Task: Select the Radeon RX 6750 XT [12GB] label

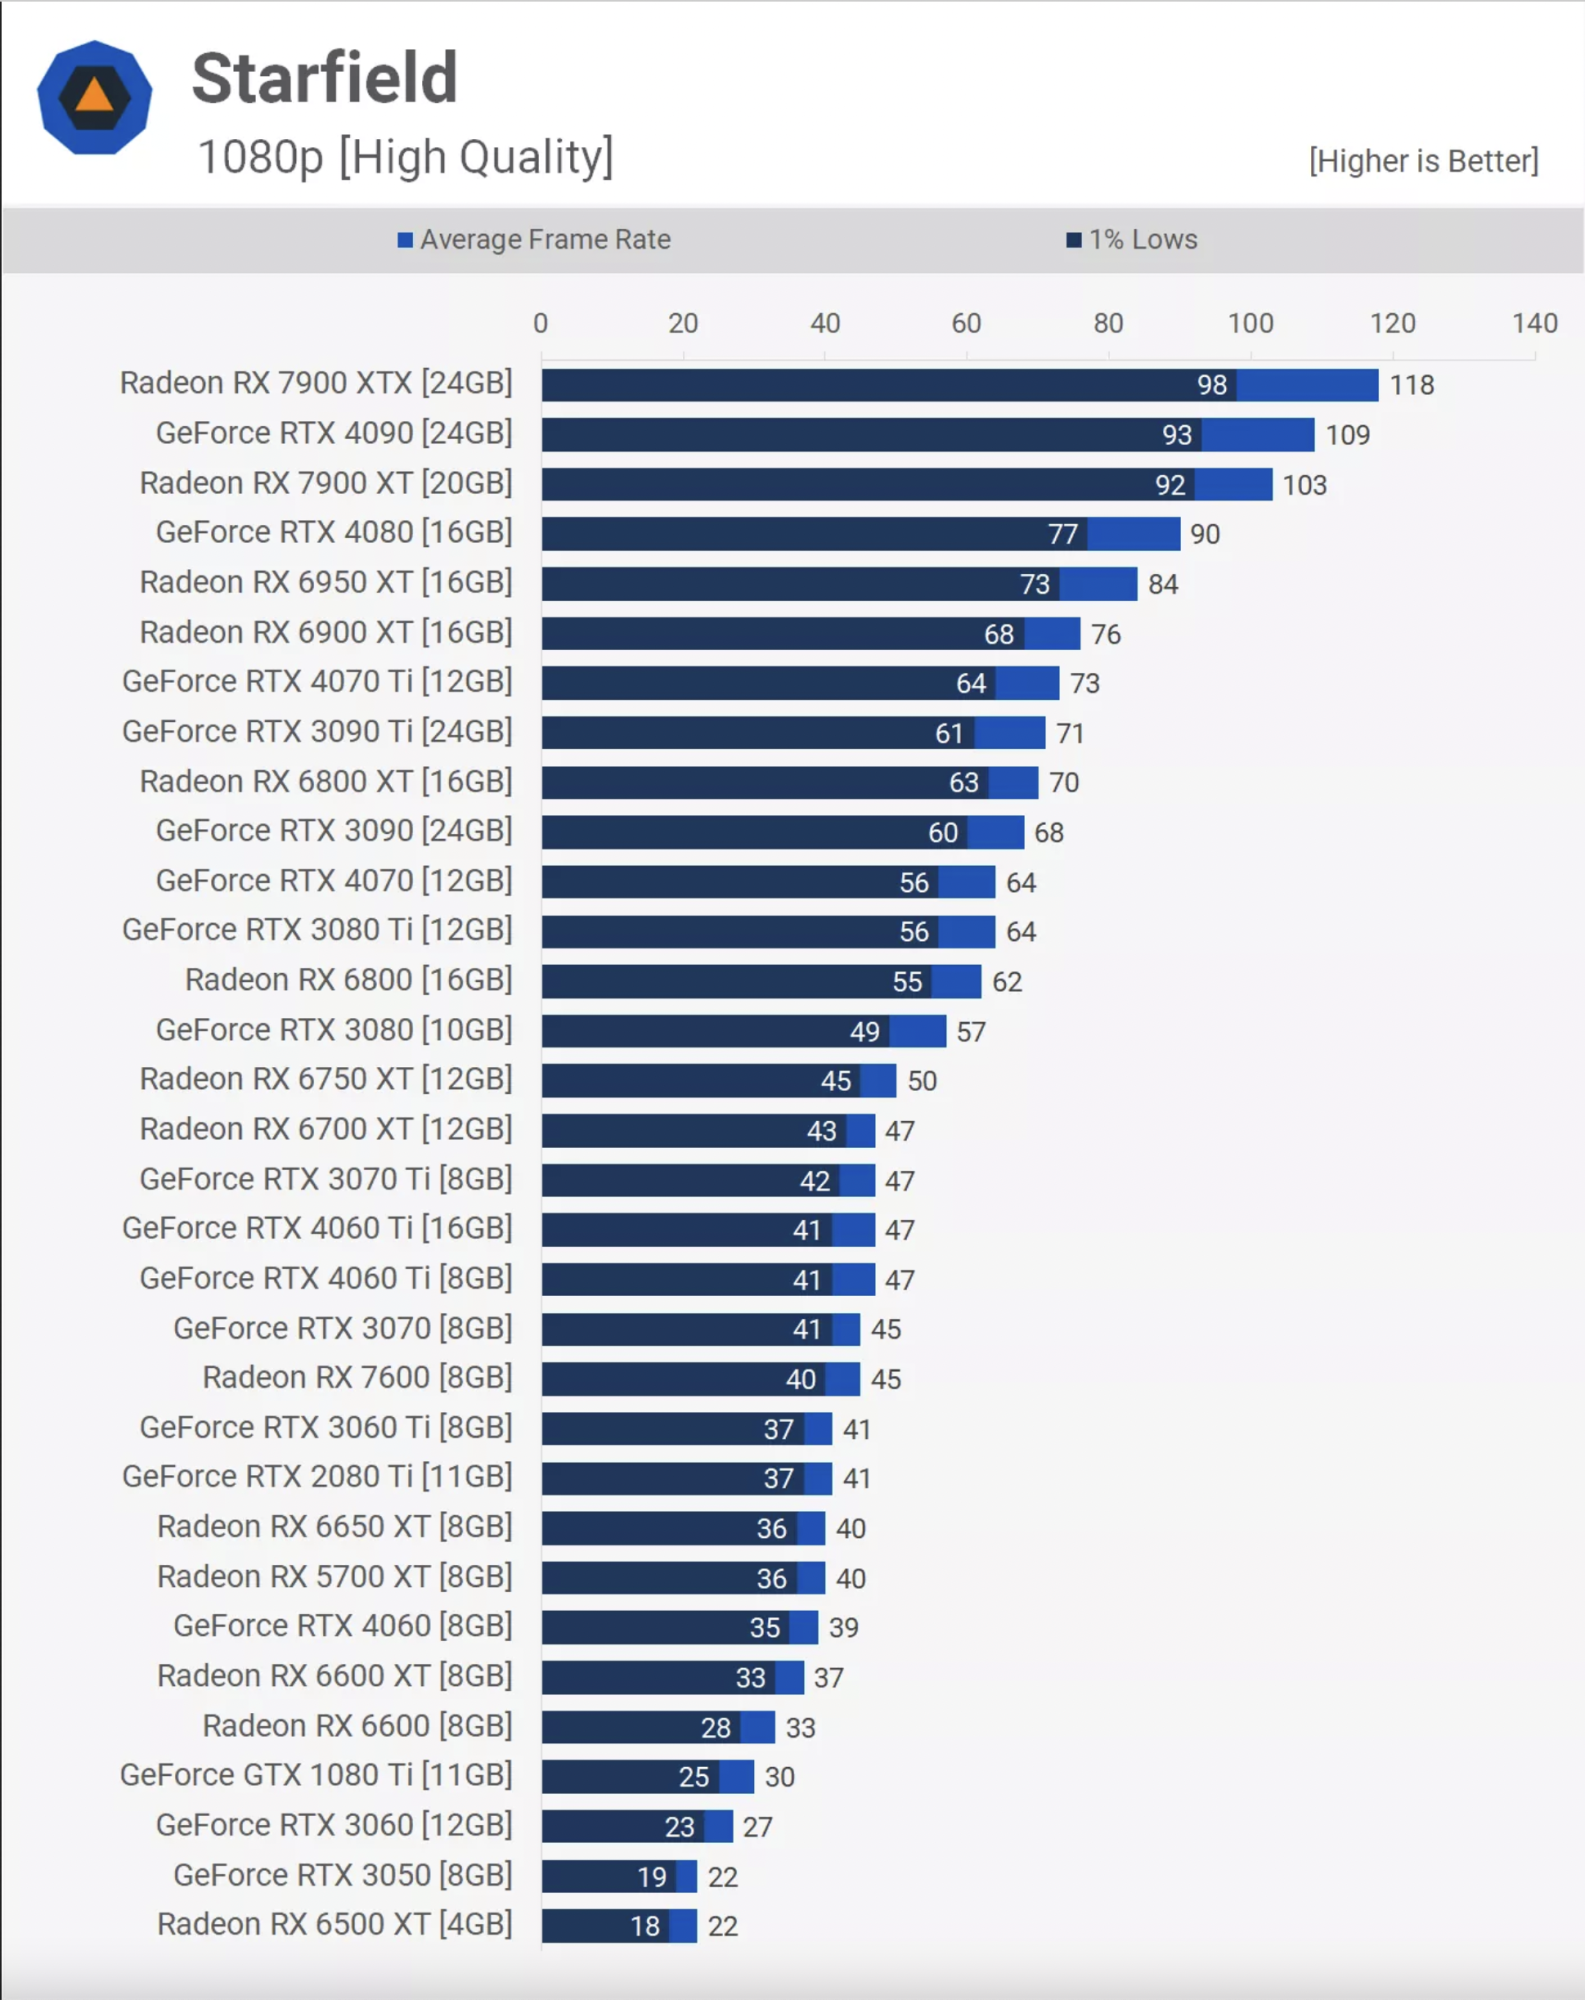Action: pyautogui.click(x=326, y=1078)
